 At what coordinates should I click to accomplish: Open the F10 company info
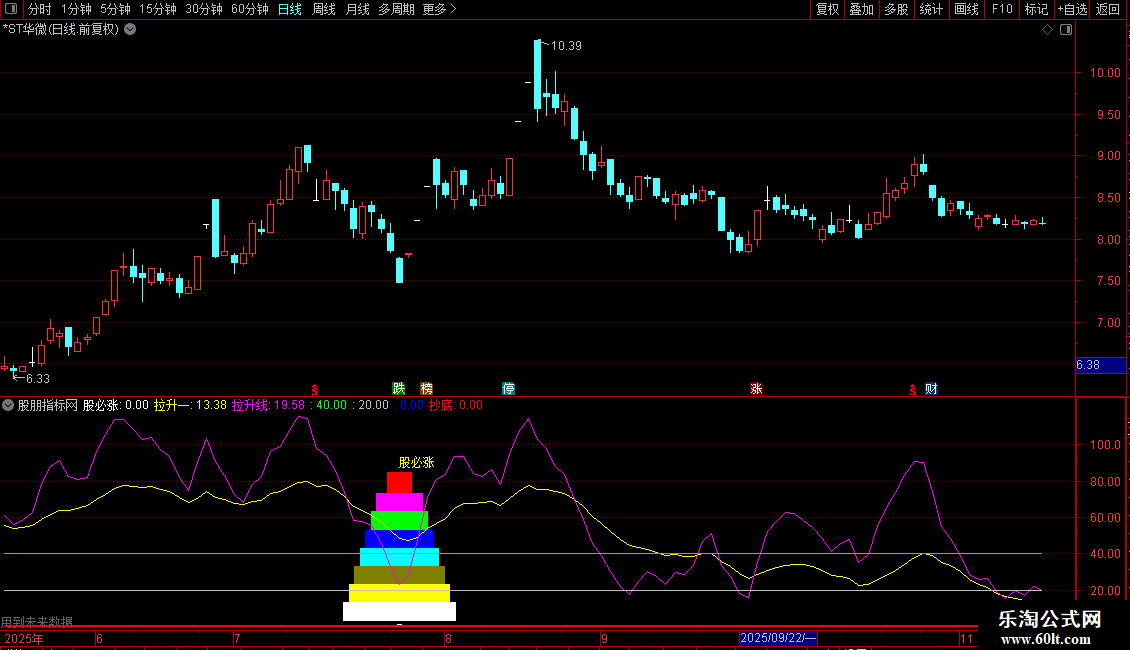(1001, 9)
